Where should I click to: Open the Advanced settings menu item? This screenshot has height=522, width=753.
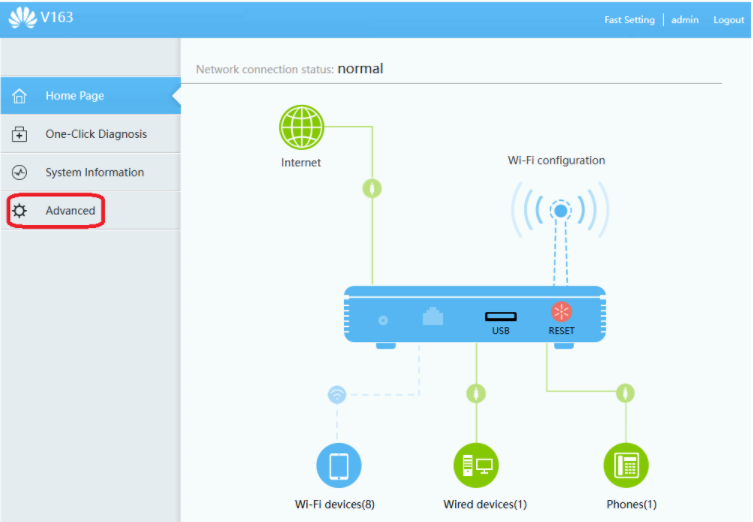point(91,211)
